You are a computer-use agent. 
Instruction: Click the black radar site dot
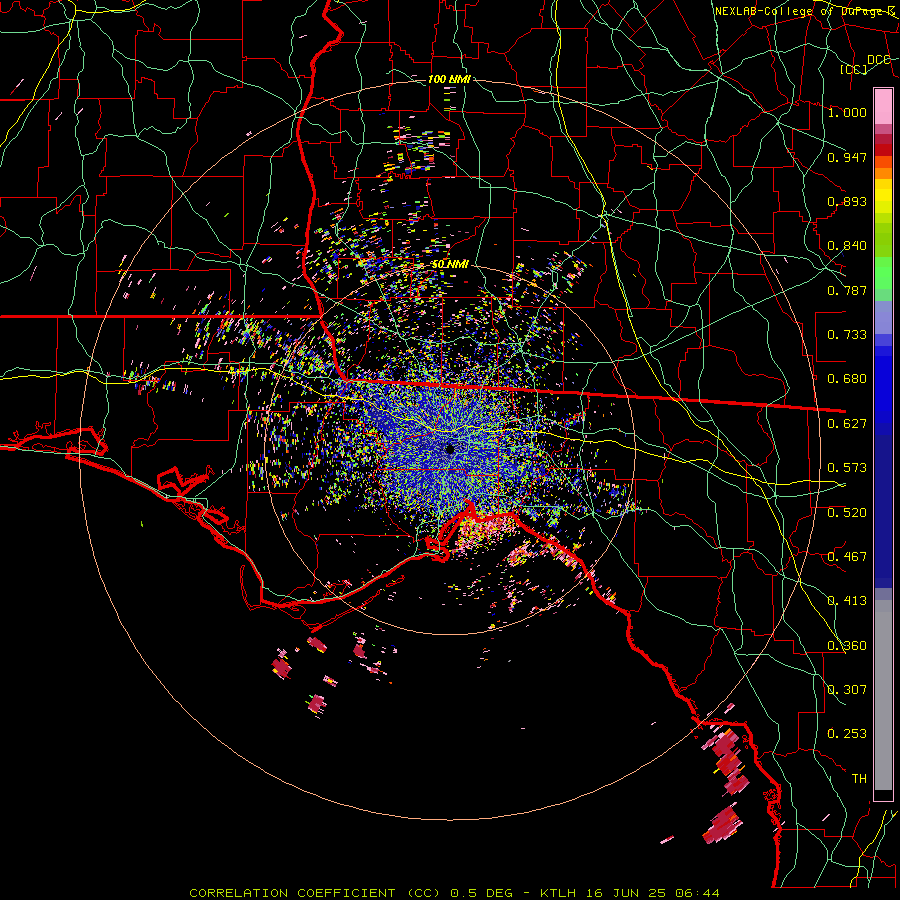coord(450,449)
